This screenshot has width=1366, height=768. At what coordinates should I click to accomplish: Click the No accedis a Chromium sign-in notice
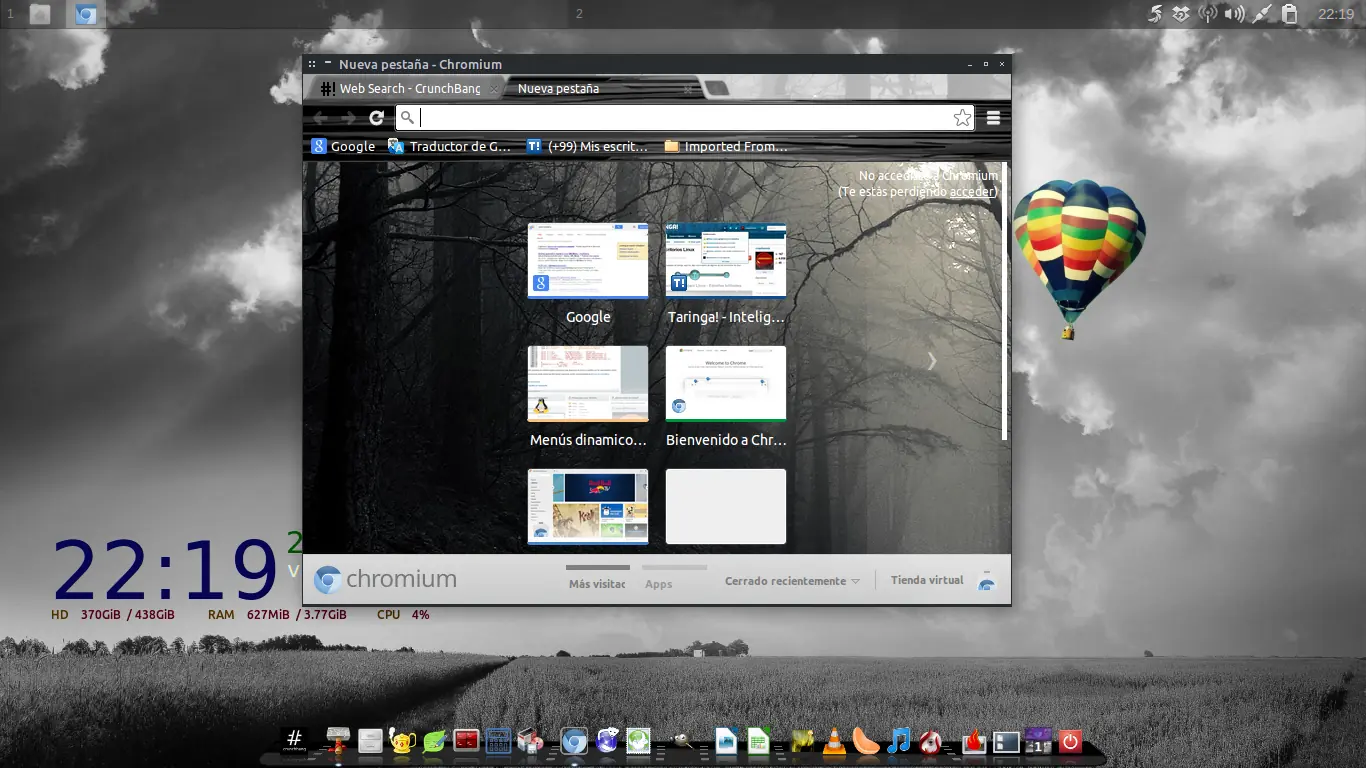918,183
